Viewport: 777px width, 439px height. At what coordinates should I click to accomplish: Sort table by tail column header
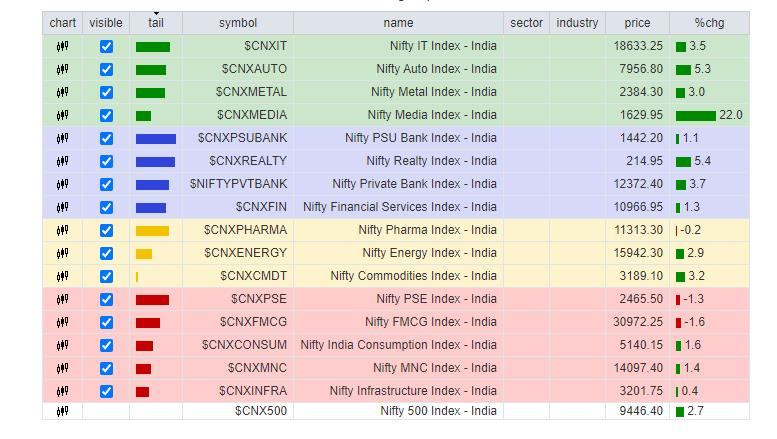[156, 23]
